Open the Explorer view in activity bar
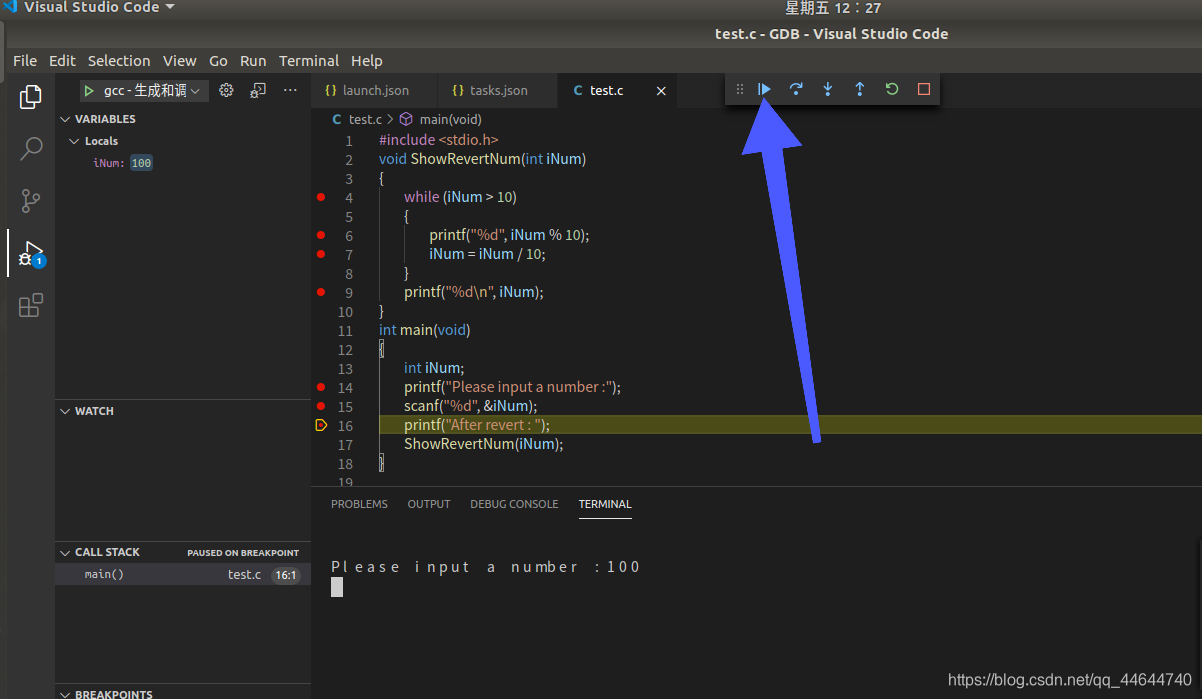This screenshot has width=1202, height=699. pos(31,97)
